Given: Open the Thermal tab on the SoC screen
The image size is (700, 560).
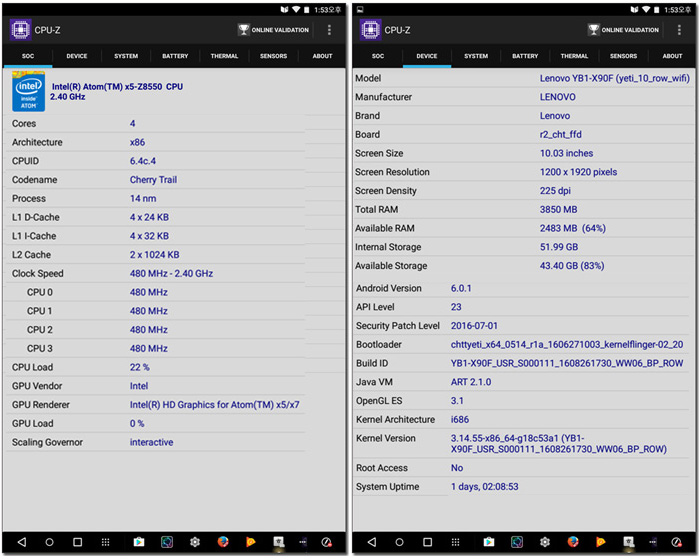Looking at the screenshot, I should point(224,56).
